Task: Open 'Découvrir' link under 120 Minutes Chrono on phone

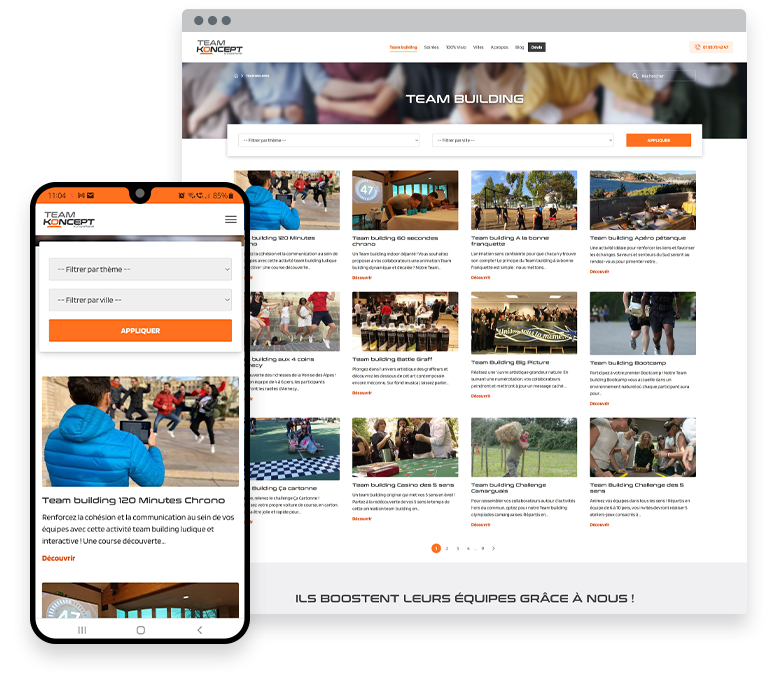Action: (59, 558)
